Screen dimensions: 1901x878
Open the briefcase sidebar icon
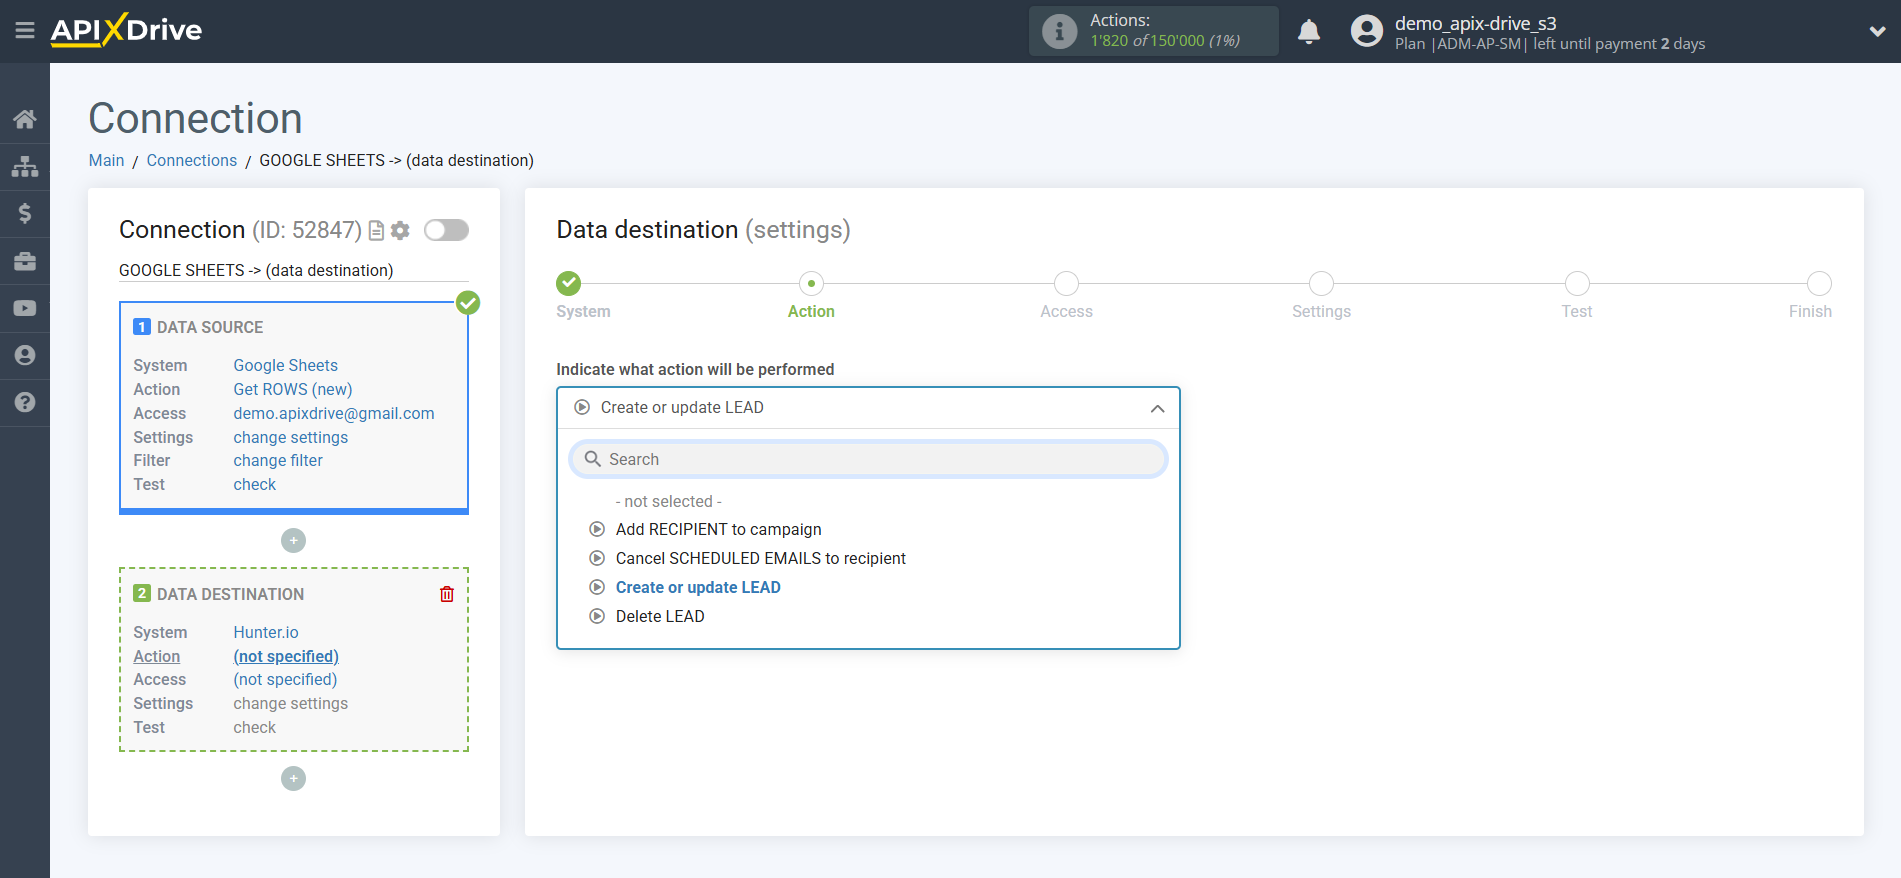coord(25,261)
